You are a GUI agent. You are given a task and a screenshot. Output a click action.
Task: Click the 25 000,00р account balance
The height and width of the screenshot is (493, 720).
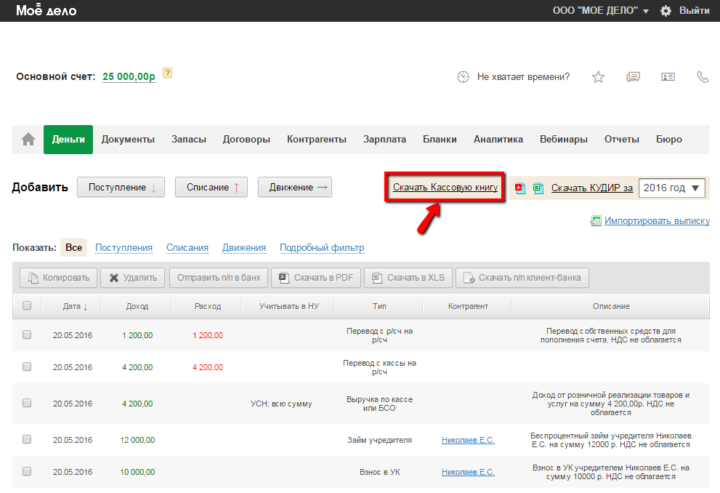coord(129,76)
